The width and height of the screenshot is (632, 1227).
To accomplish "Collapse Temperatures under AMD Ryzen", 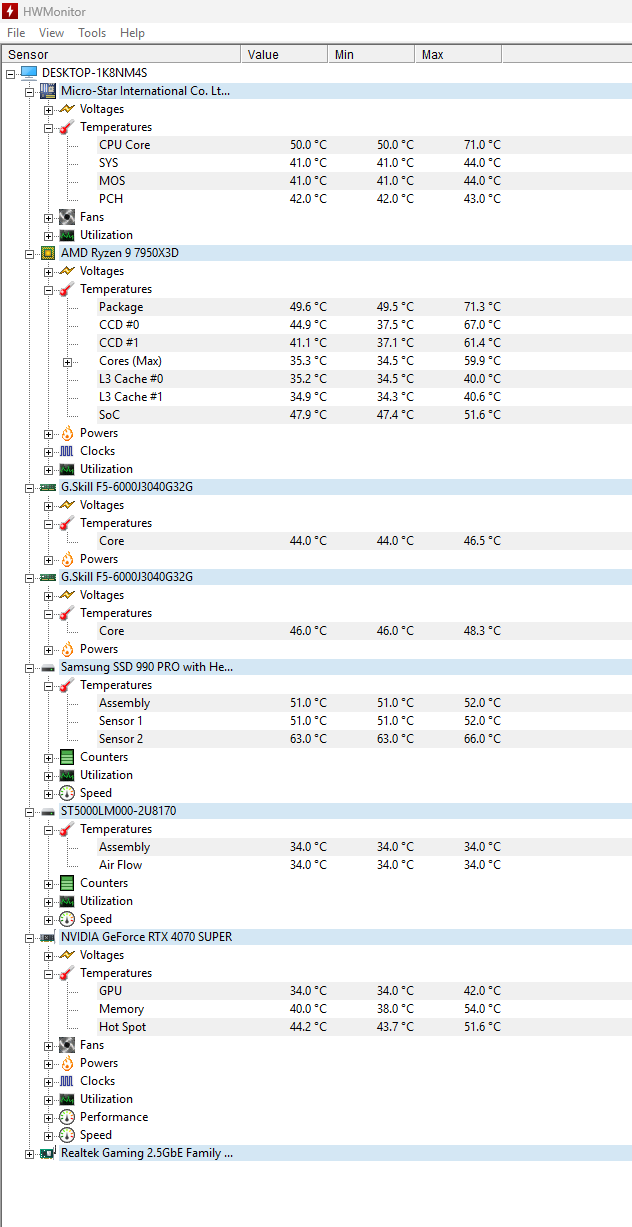I will 48,289.
